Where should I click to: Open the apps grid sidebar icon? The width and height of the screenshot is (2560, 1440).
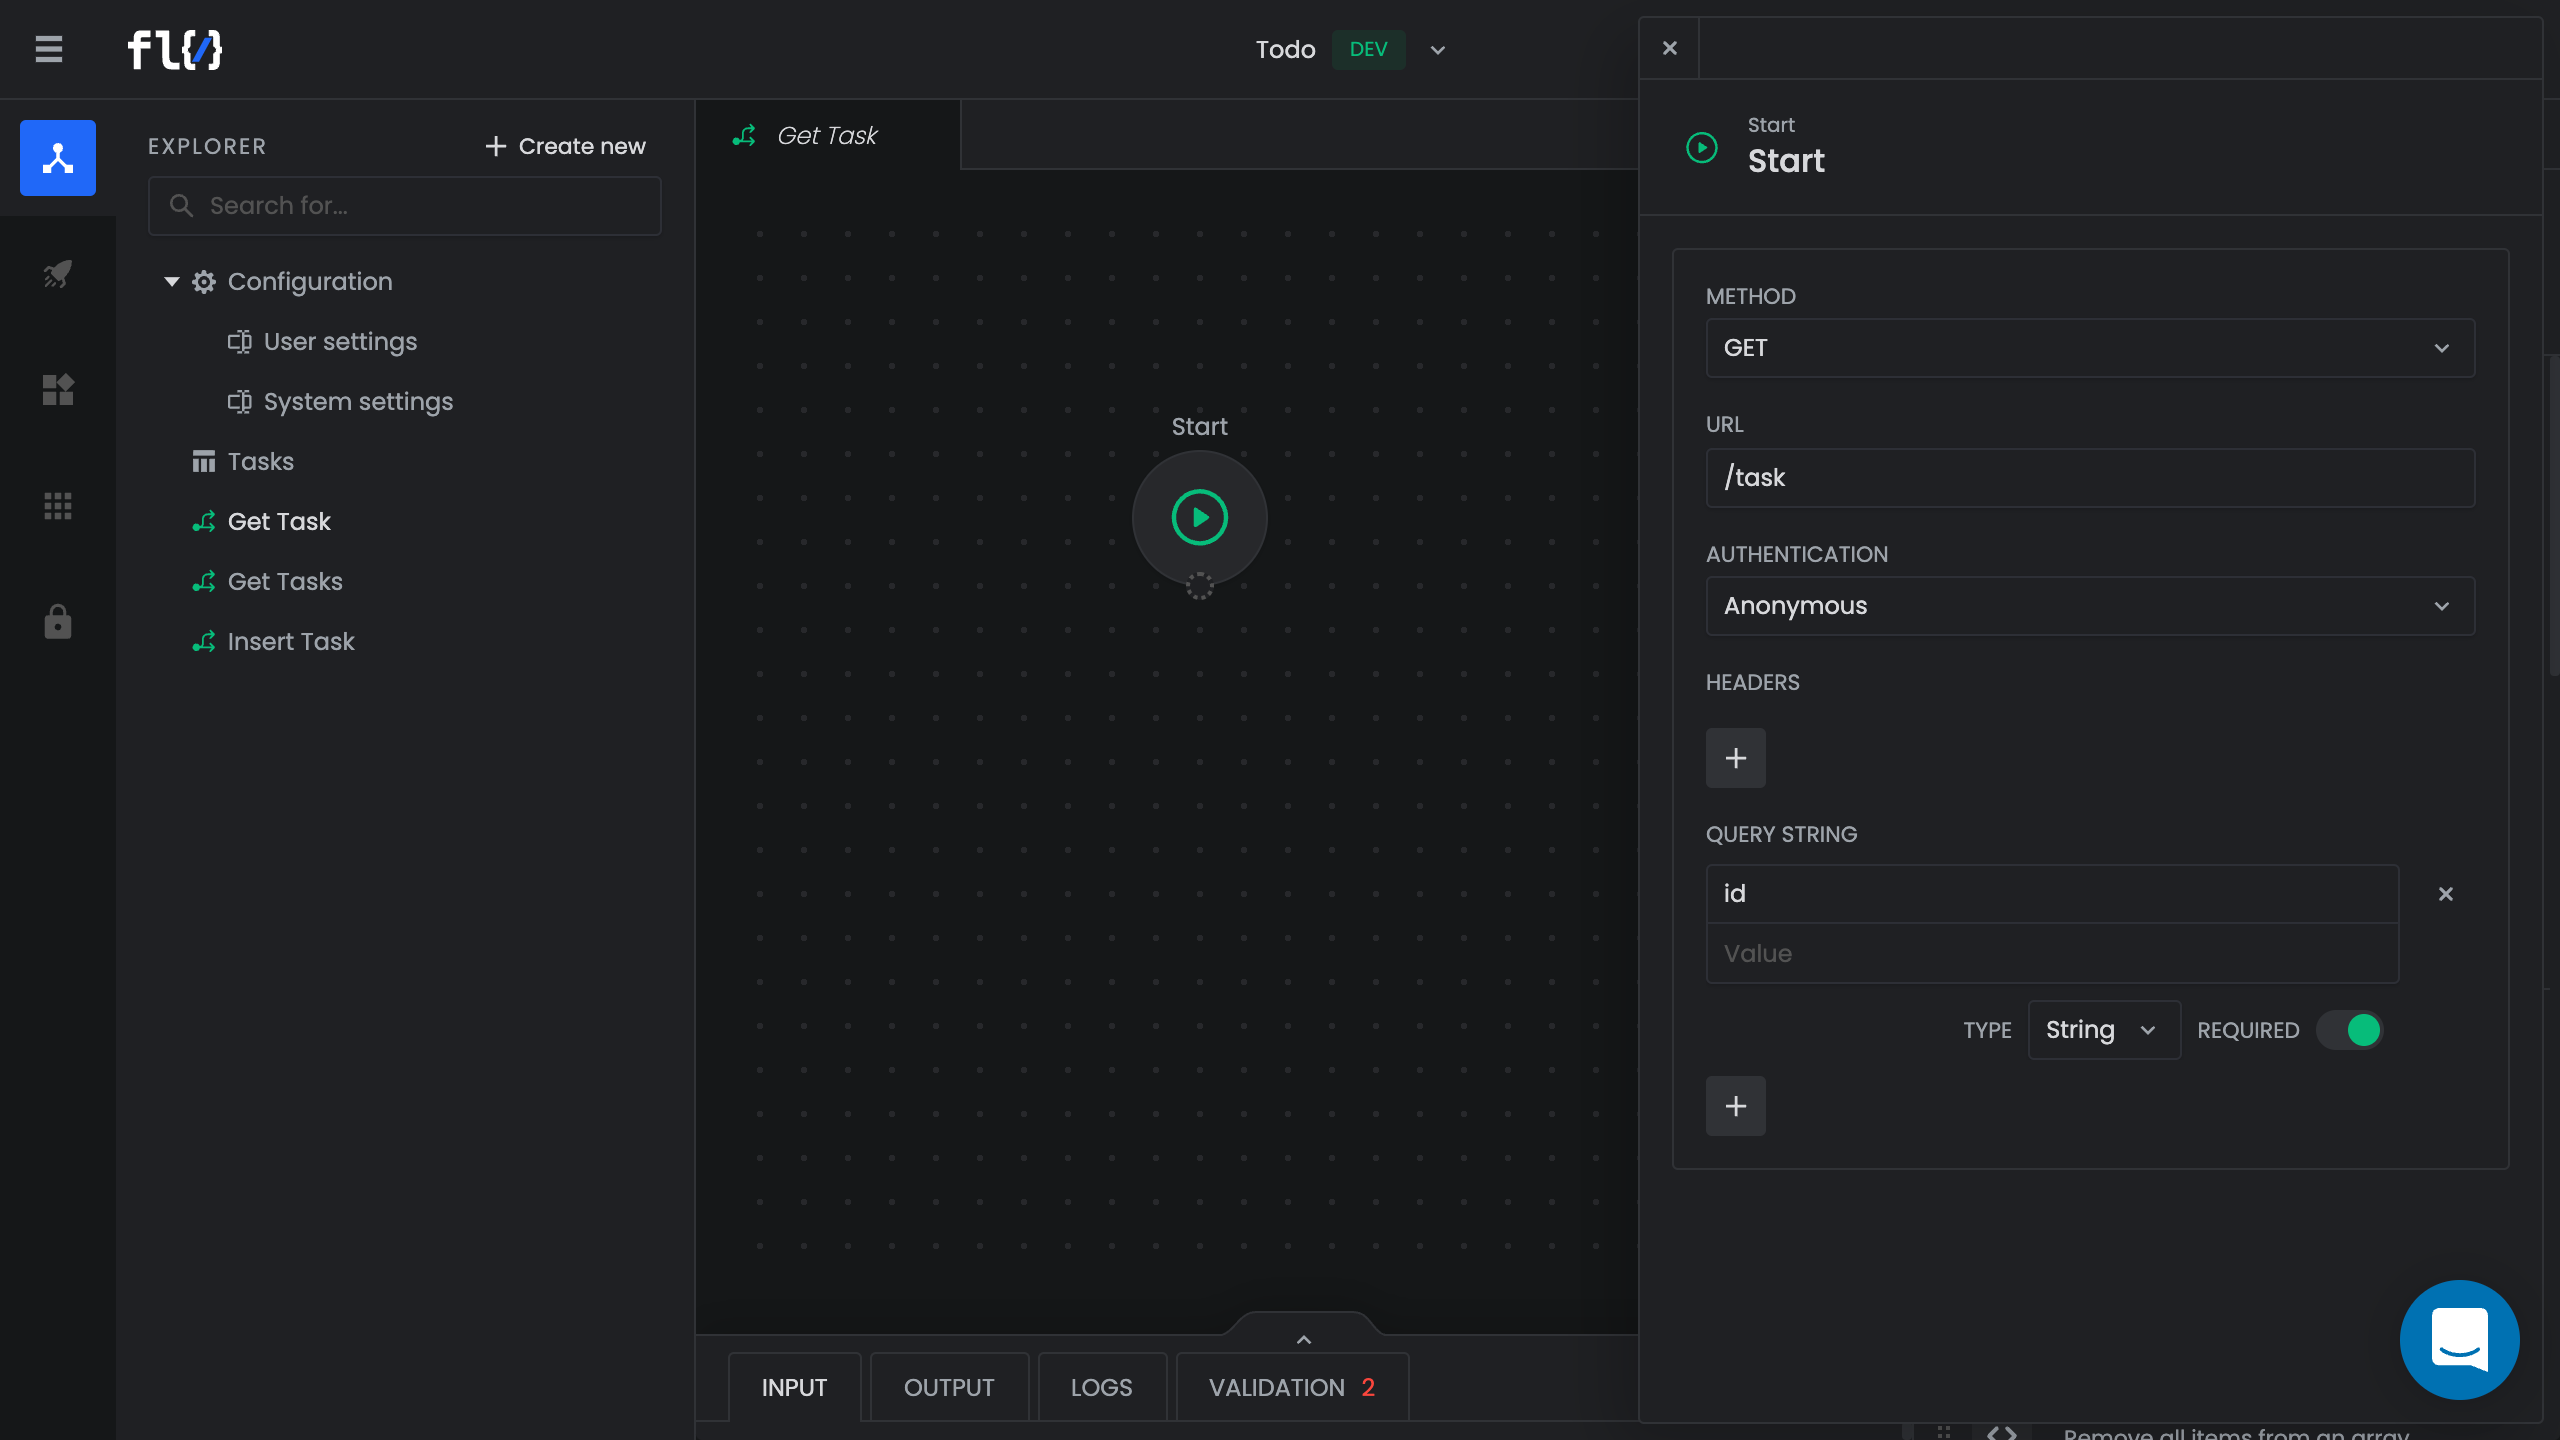[58, 506]
